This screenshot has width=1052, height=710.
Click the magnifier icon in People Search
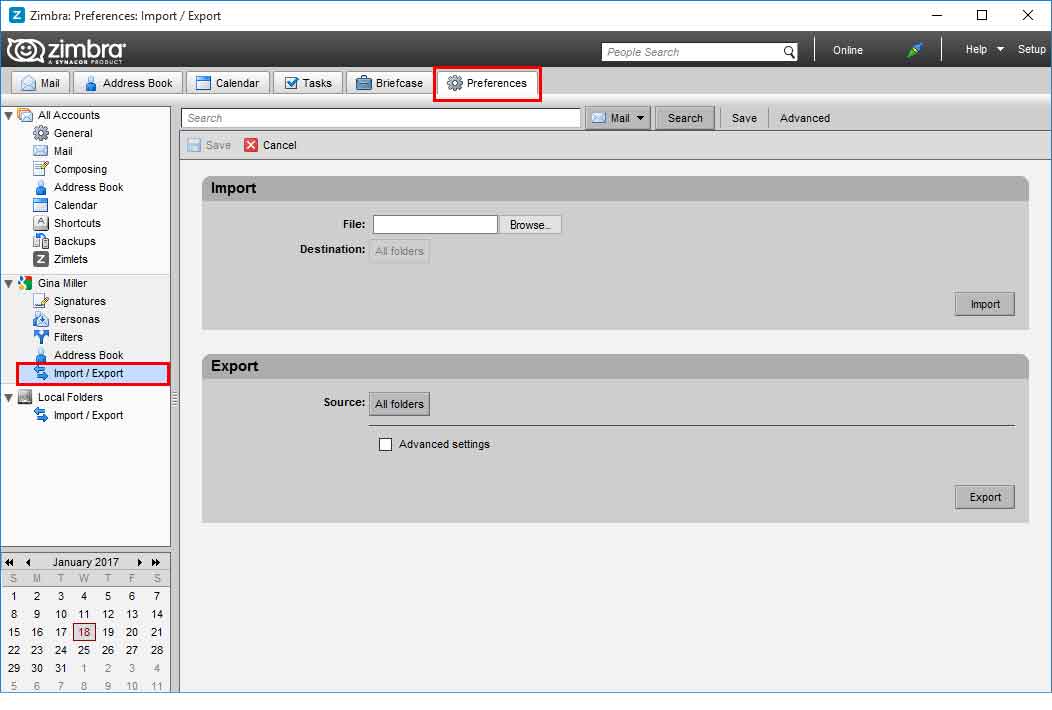click(x=789, y=52)
